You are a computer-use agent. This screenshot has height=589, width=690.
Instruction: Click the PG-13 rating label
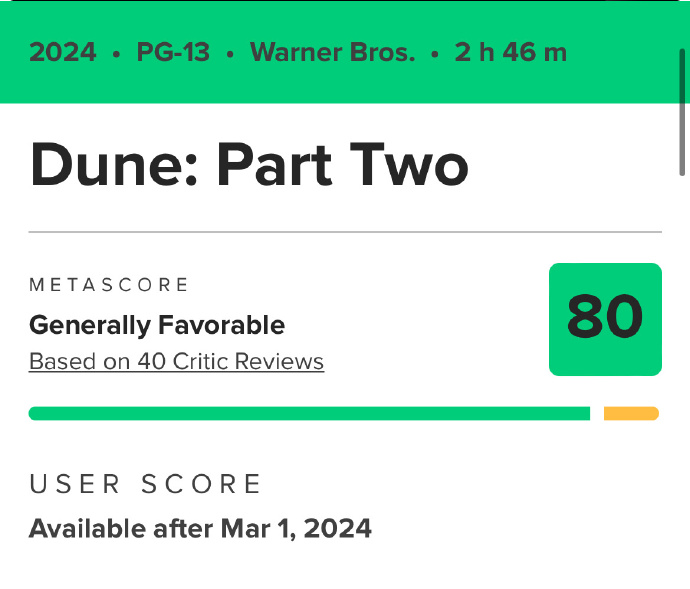coord(173,52)
